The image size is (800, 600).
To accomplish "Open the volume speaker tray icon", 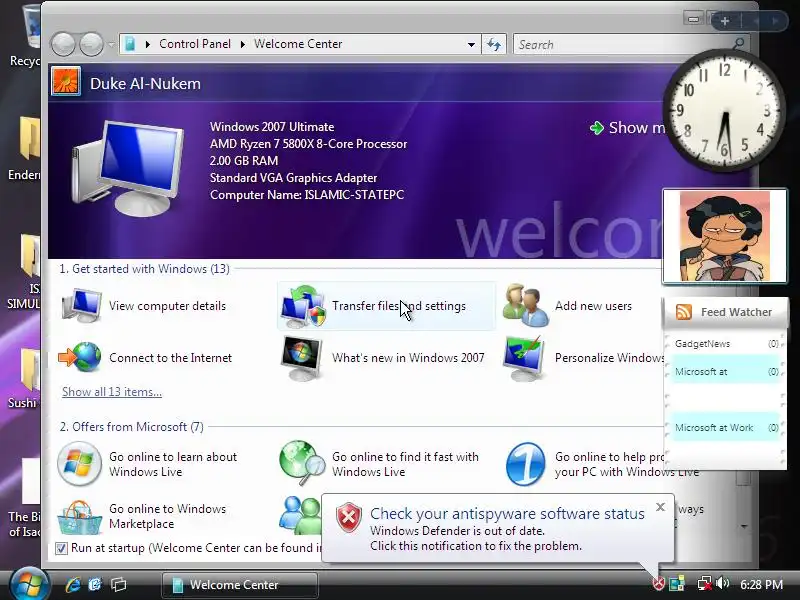I will (722, 583).
